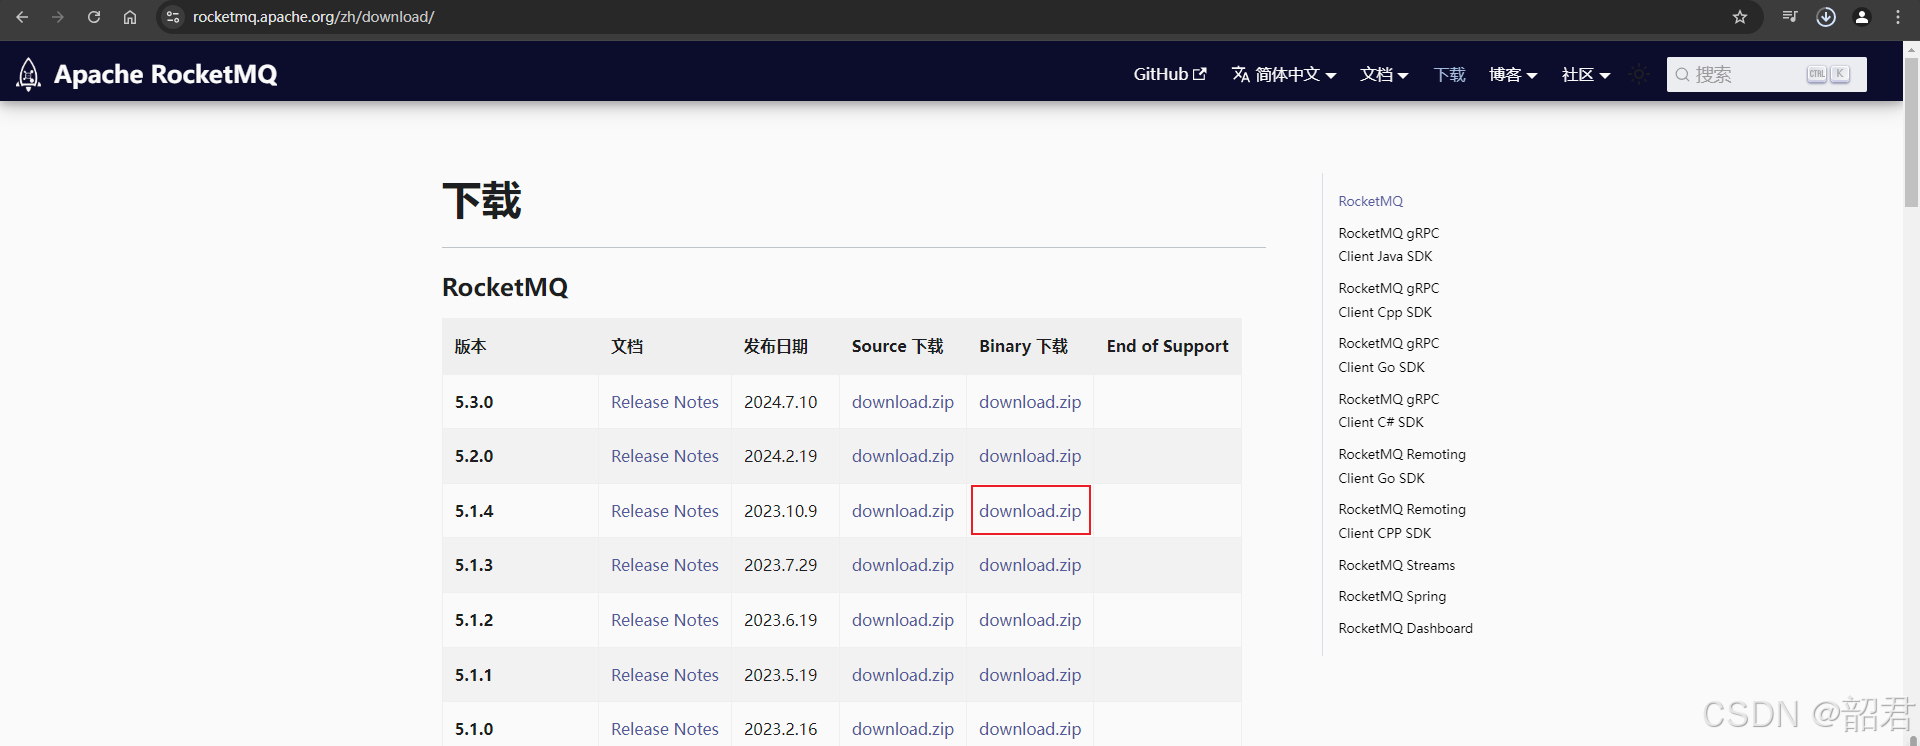Jump to RocketMQ Spring section
Image resolution: width=1920 pixels, height=746 pixels.
[x=1392, y=596]
